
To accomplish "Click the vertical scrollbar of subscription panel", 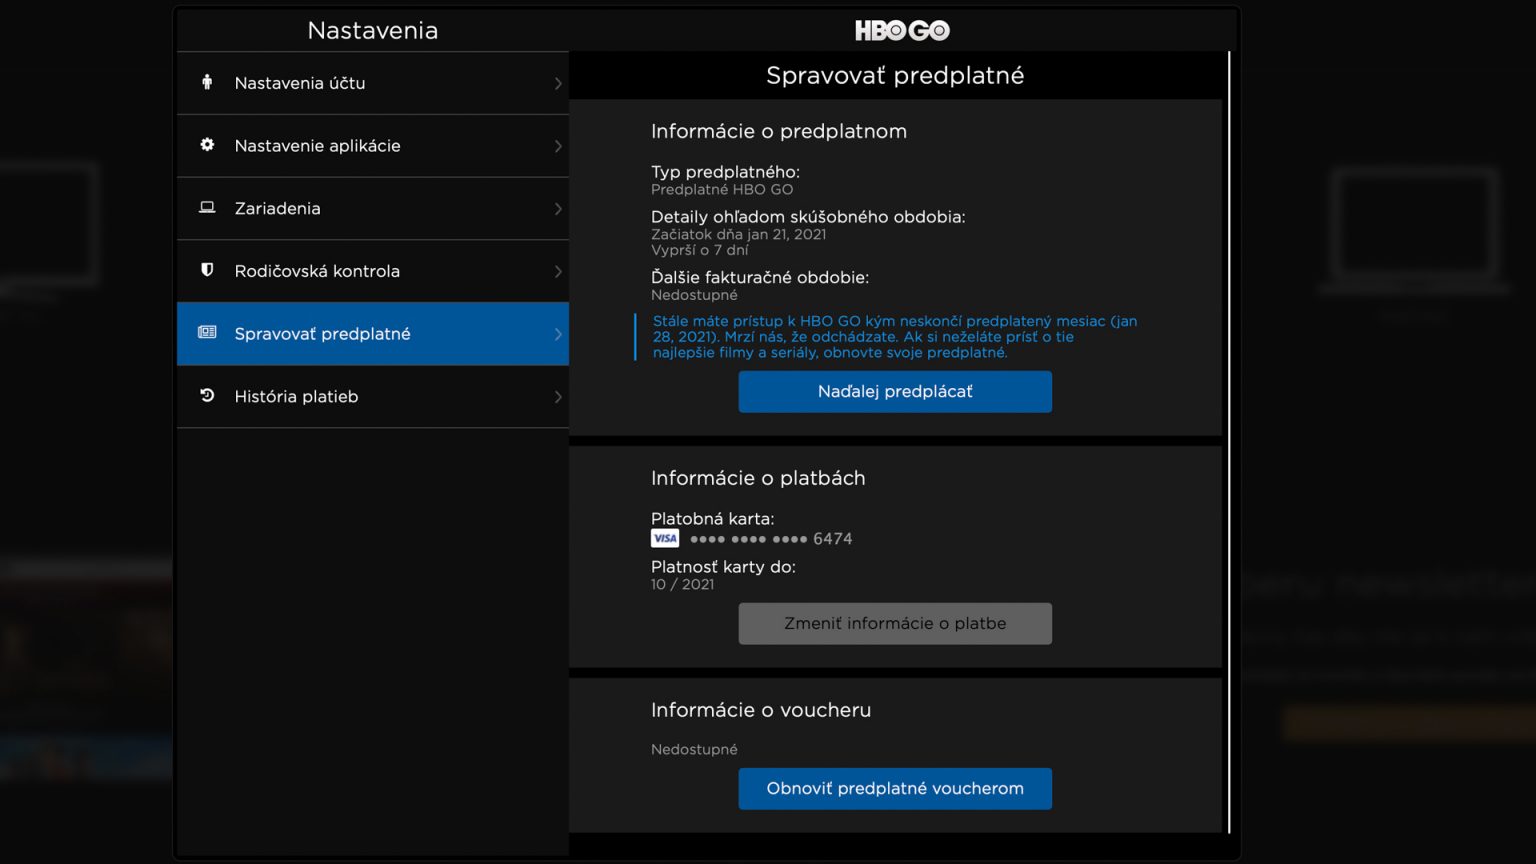I will coord(1229,442).
